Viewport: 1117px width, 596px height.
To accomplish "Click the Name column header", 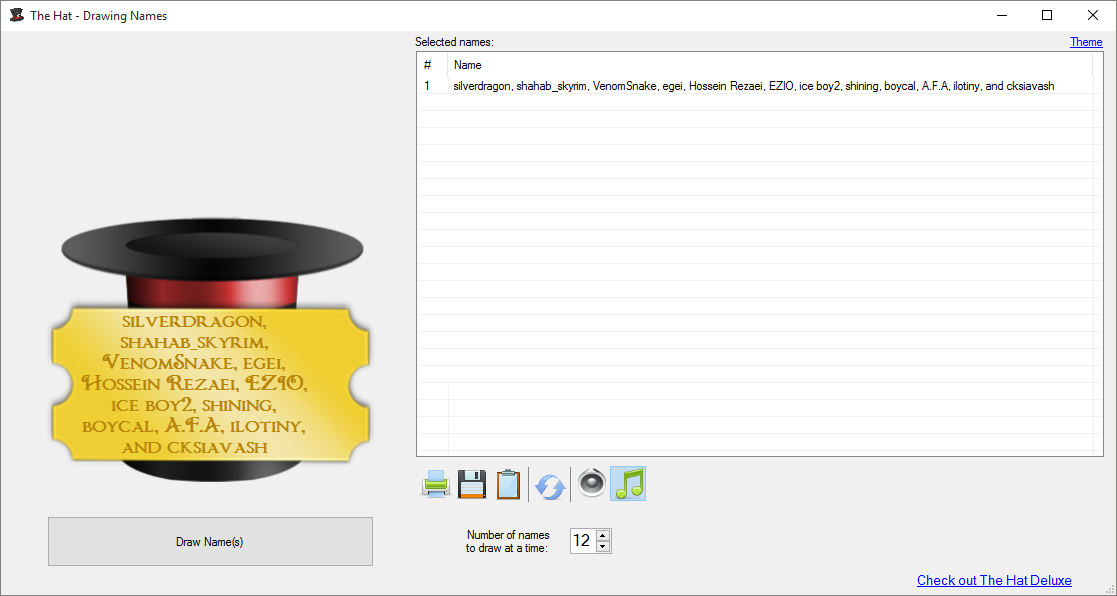I will point(468,65).
